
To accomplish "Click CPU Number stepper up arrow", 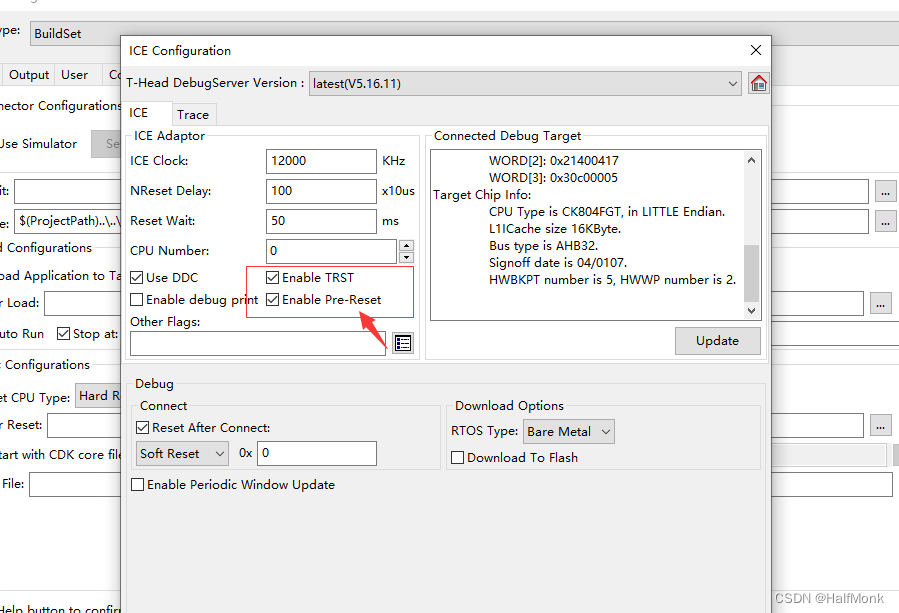I will pyautogui.click(x=405, y=246).
